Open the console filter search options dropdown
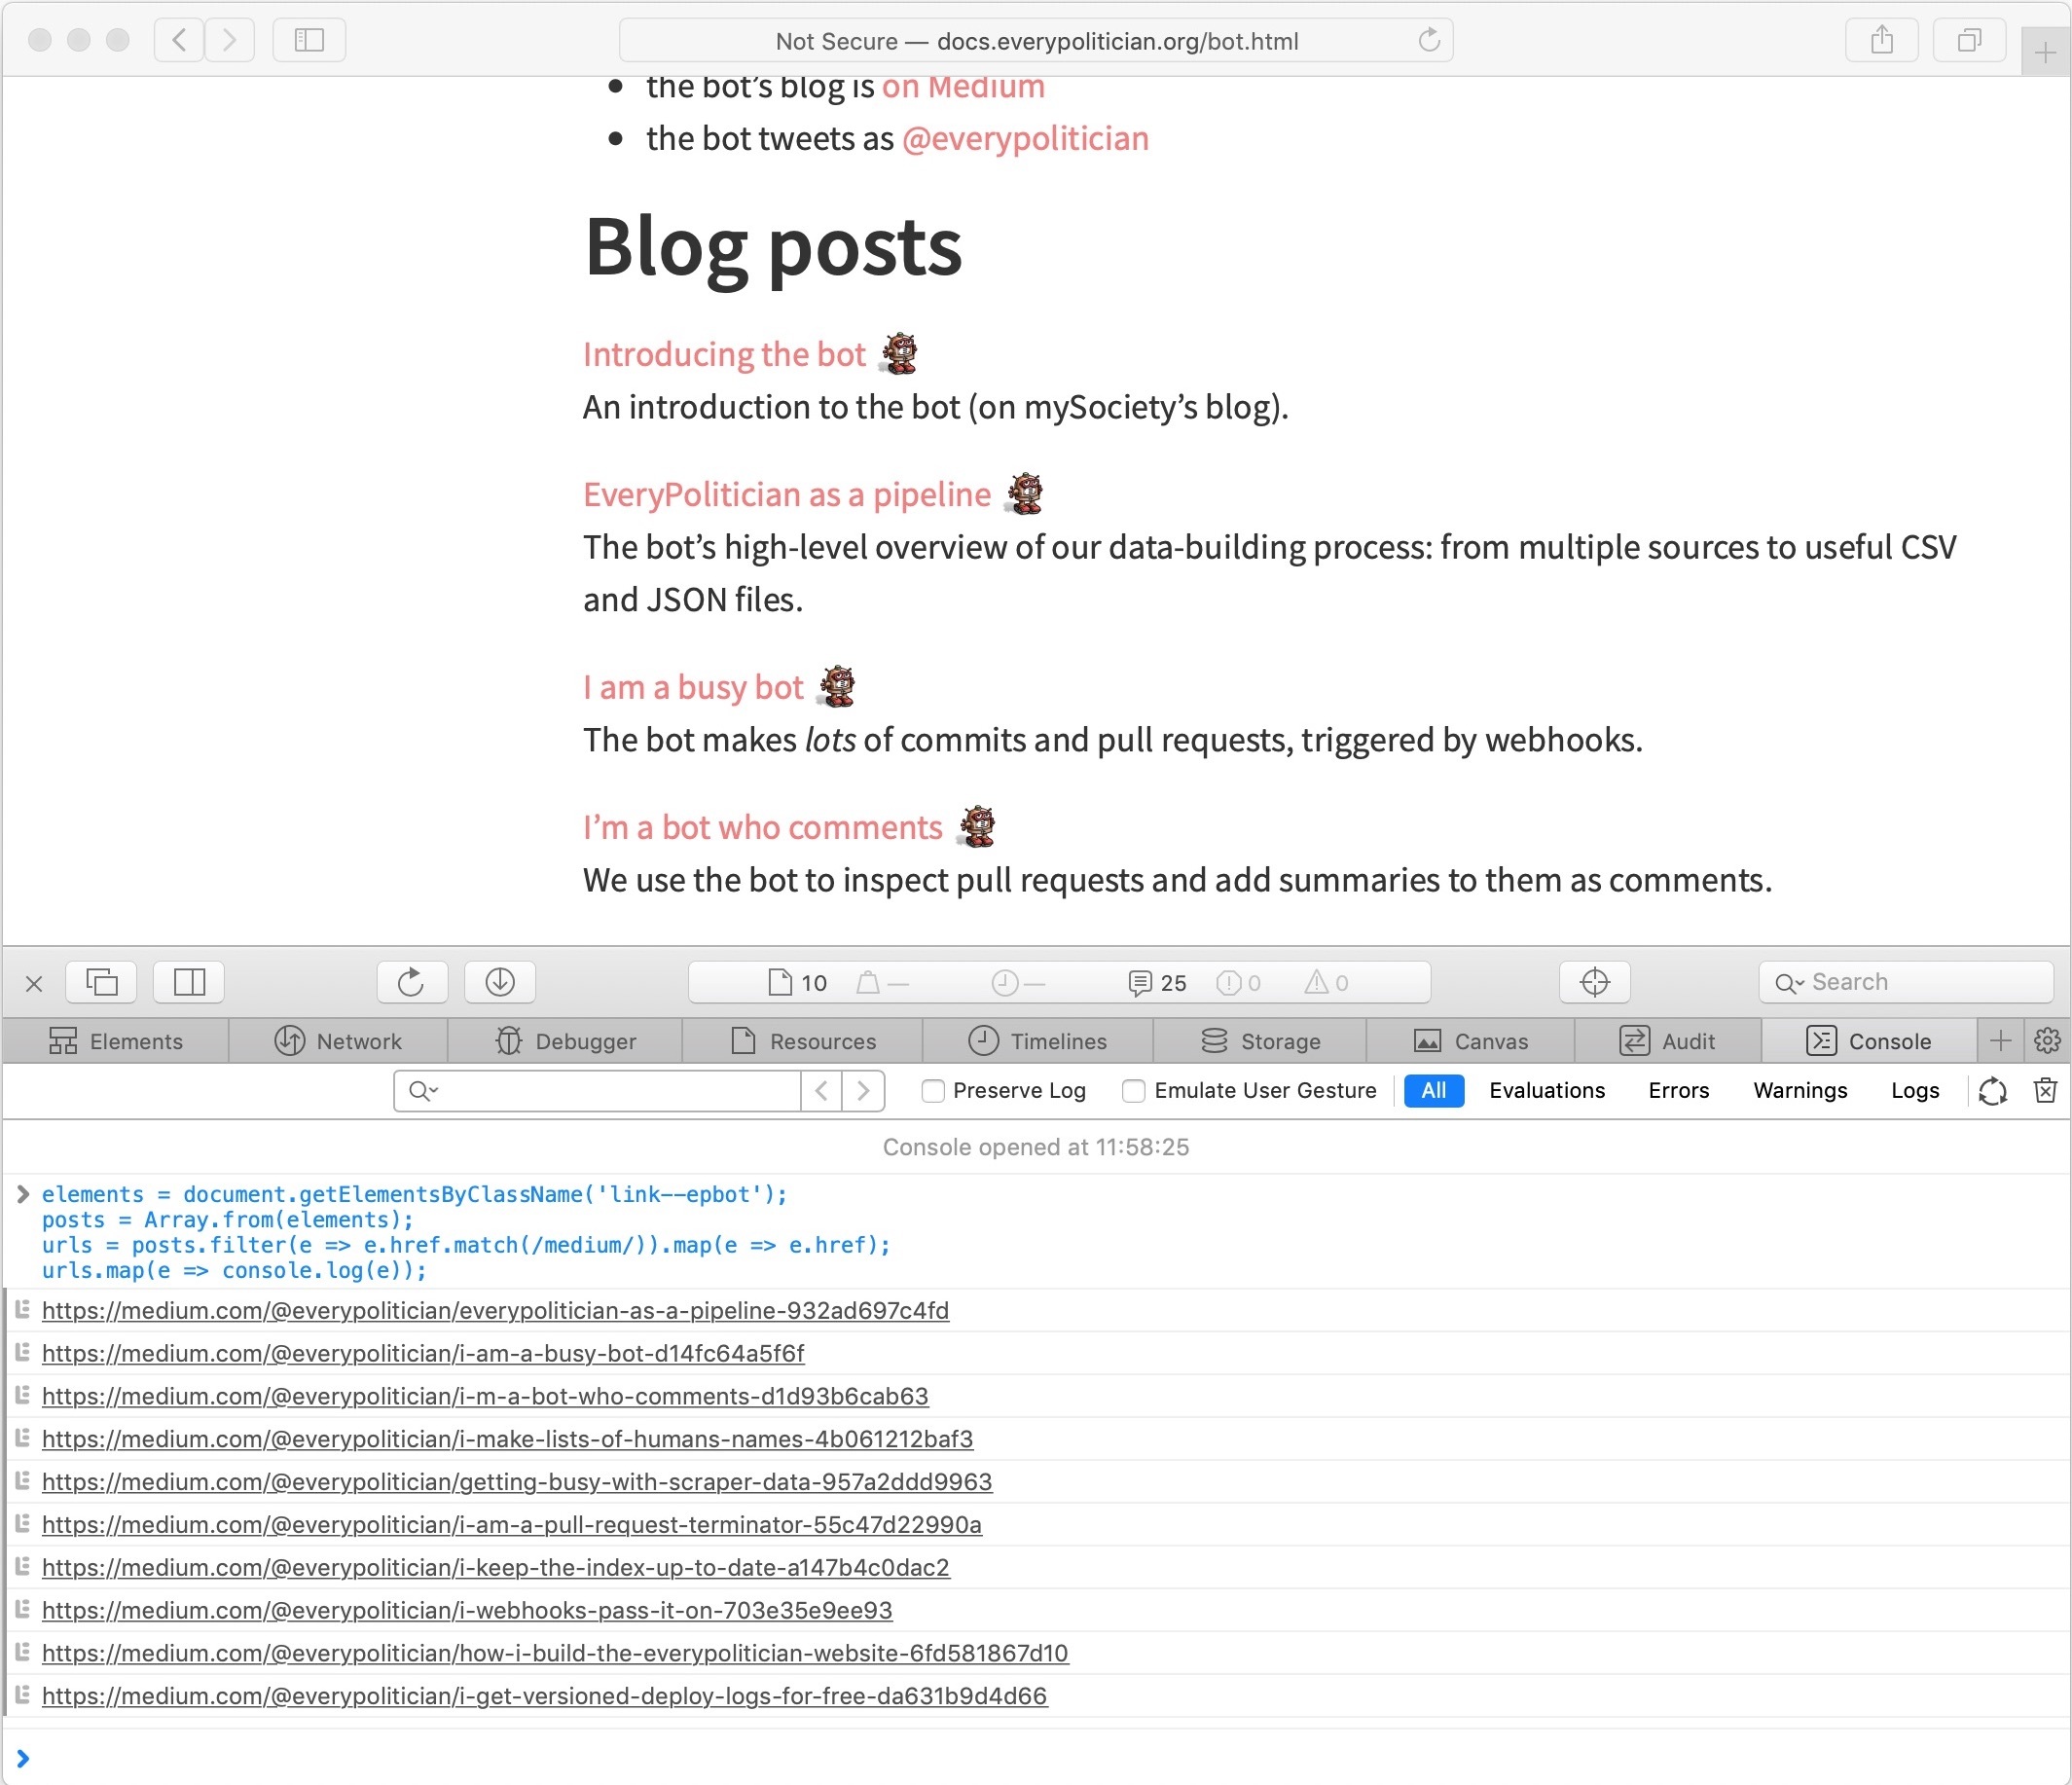 coord(424,1090)
